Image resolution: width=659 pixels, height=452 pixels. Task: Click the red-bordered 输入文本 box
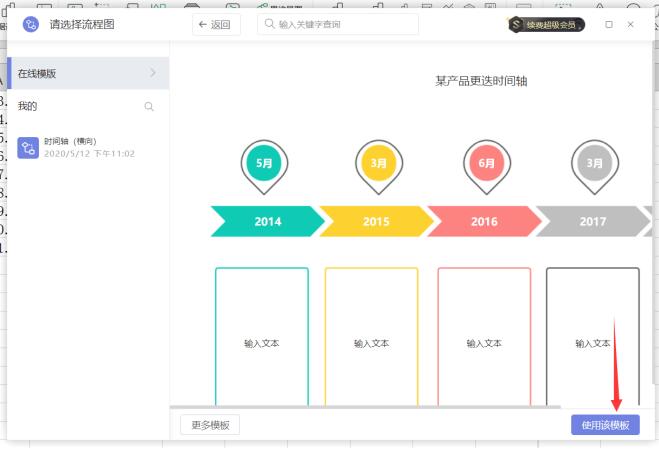(x=484, y=336)
